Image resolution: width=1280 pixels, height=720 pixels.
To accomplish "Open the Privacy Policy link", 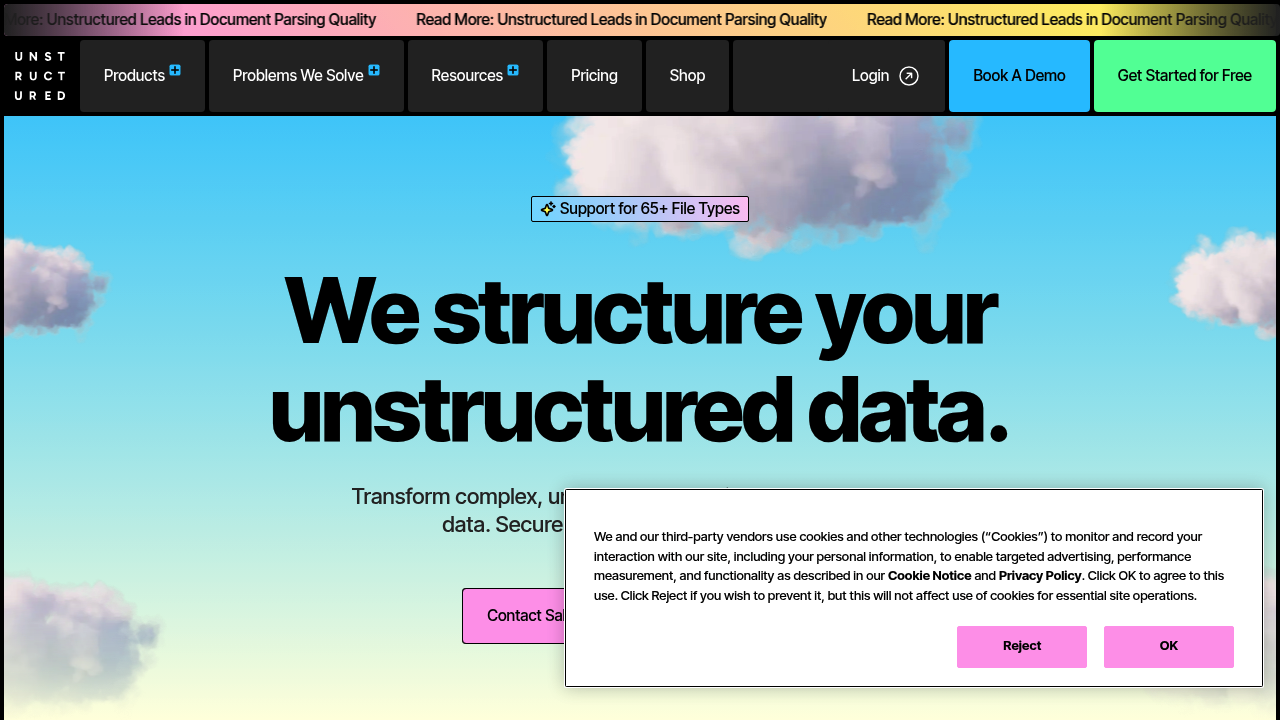I will 1040,576.
